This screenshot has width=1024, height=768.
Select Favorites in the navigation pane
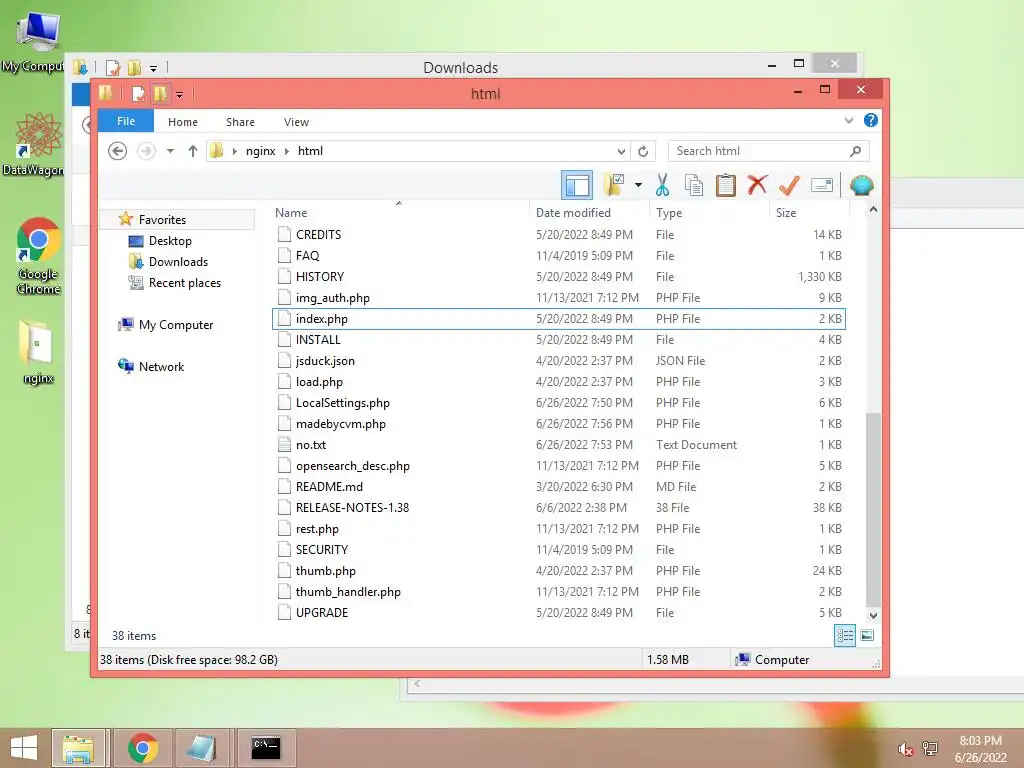[162, 220]
